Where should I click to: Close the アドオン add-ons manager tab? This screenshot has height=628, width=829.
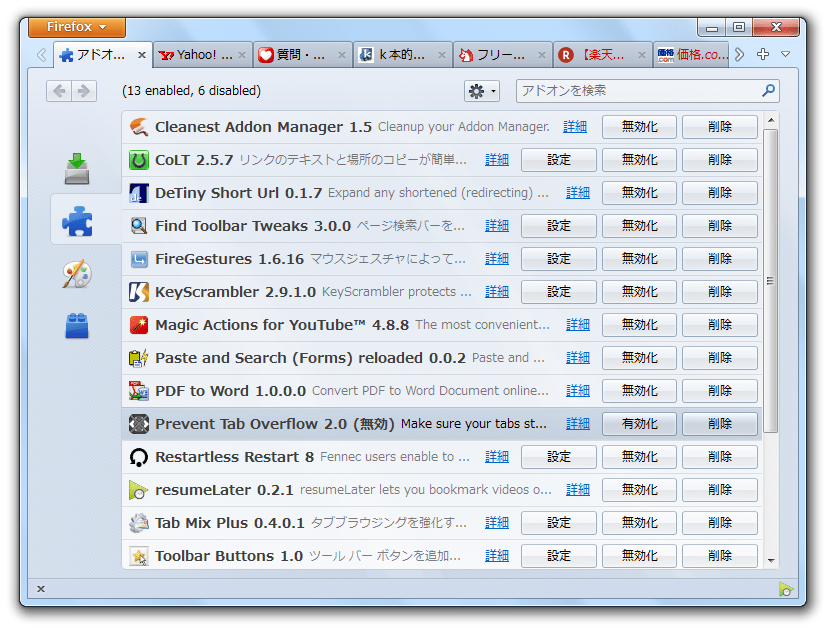coord(142,54)
